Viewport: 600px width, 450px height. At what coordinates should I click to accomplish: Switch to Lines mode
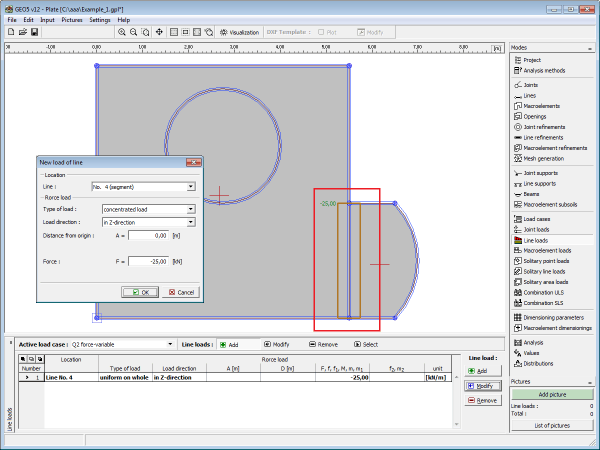coord(525,96)
